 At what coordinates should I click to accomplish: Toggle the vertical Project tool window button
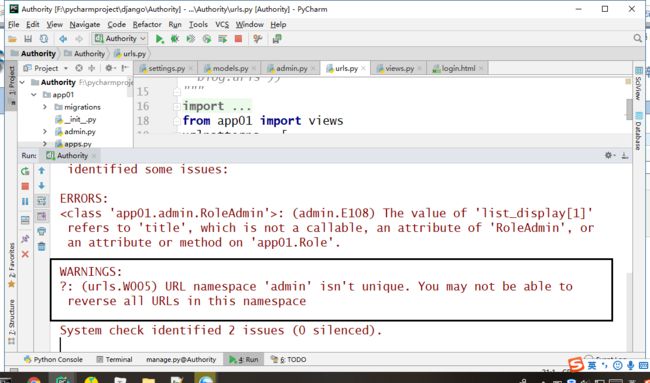[x=12, y=85]
